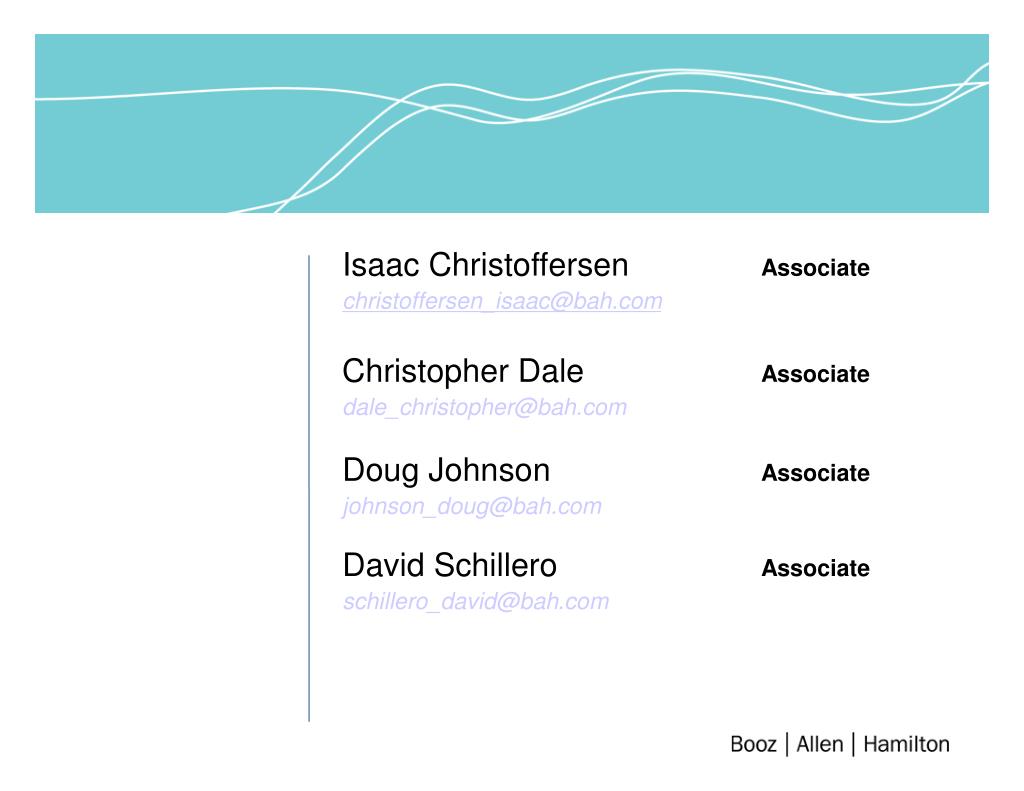Select the name Isaac Christoffersen

click(x=485, y=265)
